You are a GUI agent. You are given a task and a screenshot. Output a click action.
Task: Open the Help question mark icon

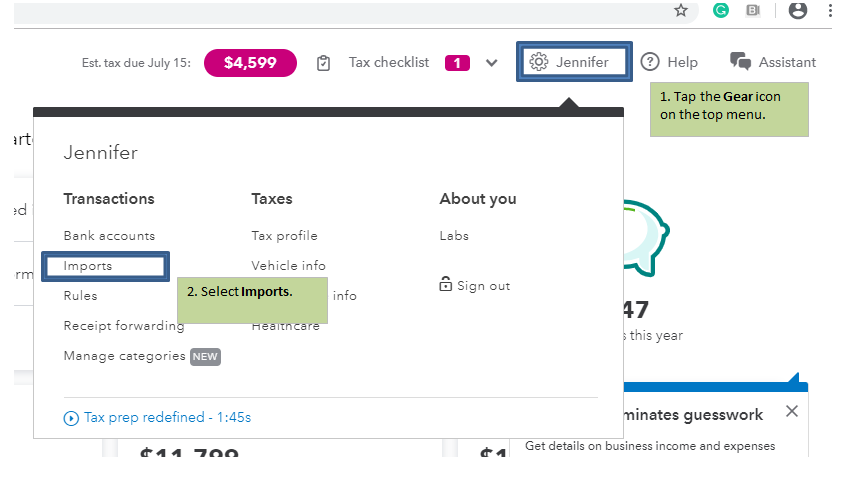pos(650,62)
